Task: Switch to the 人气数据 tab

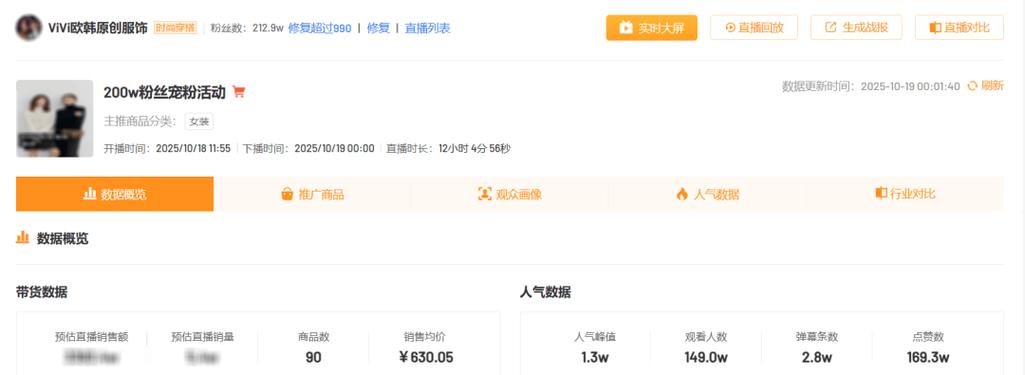Action: (707, 194)
